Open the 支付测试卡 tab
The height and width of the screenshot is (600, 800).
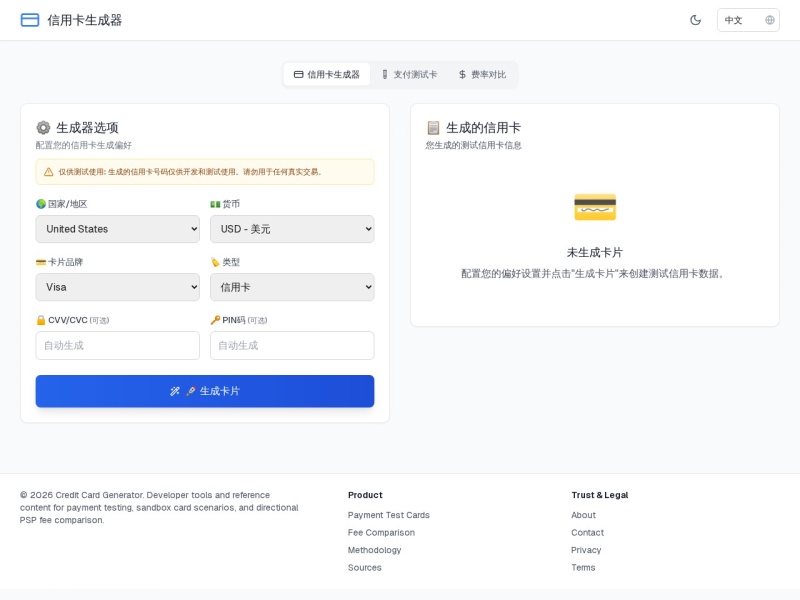410,74
